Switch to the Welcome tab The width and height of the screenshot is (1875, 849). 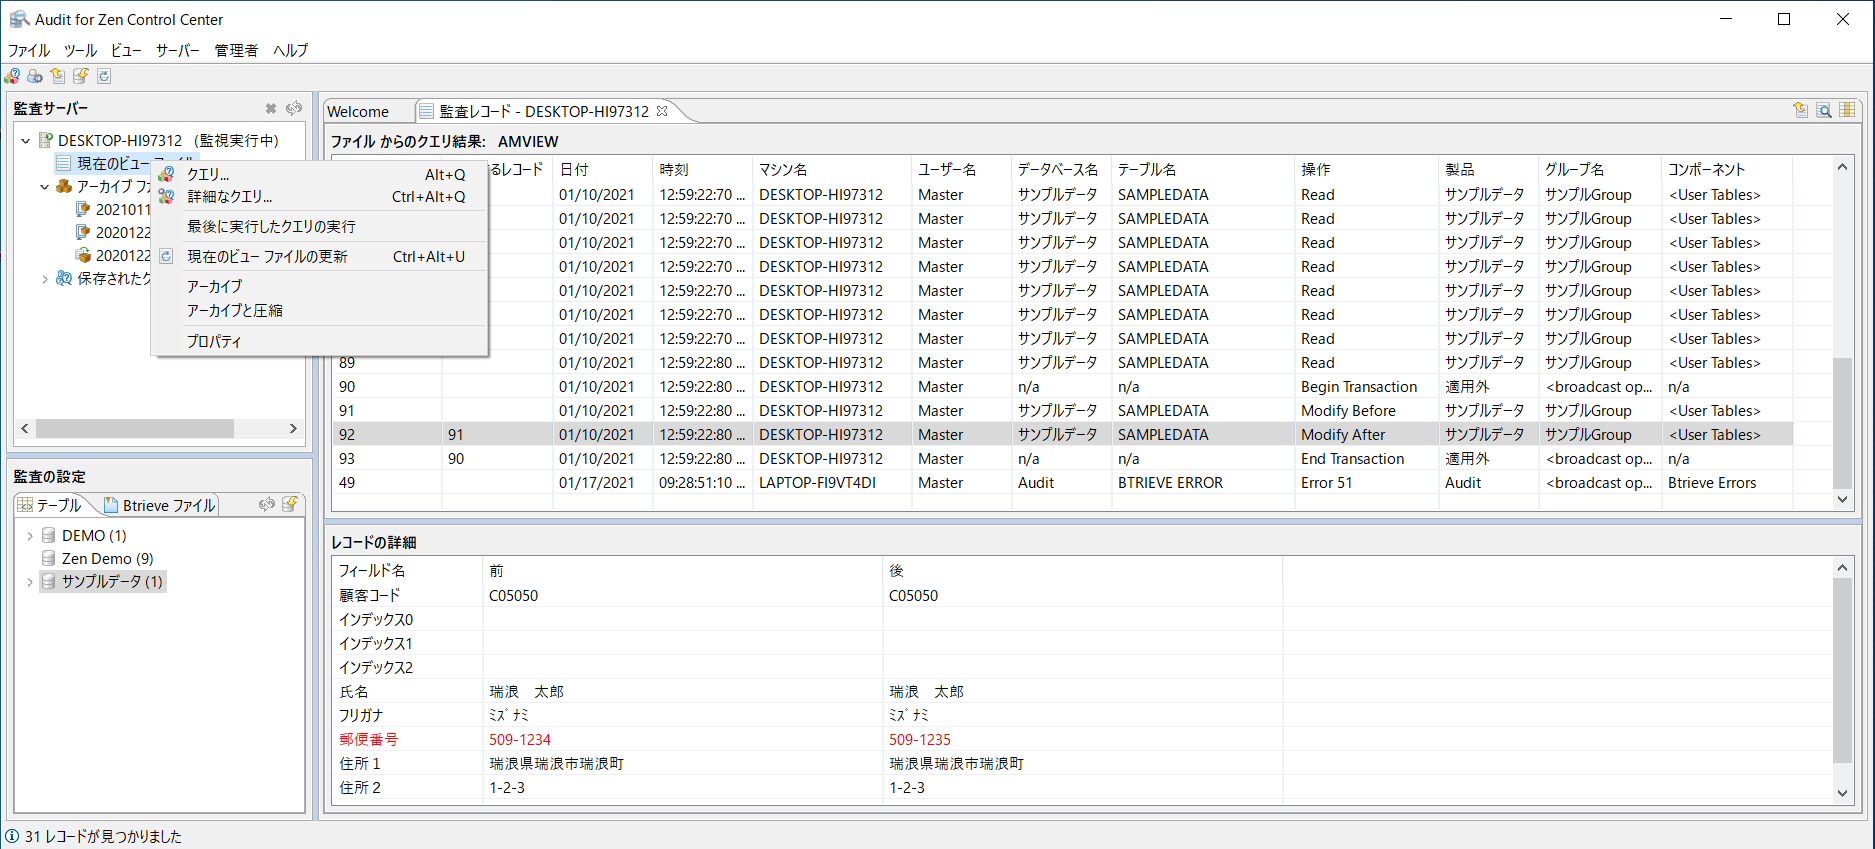(358, 111)
